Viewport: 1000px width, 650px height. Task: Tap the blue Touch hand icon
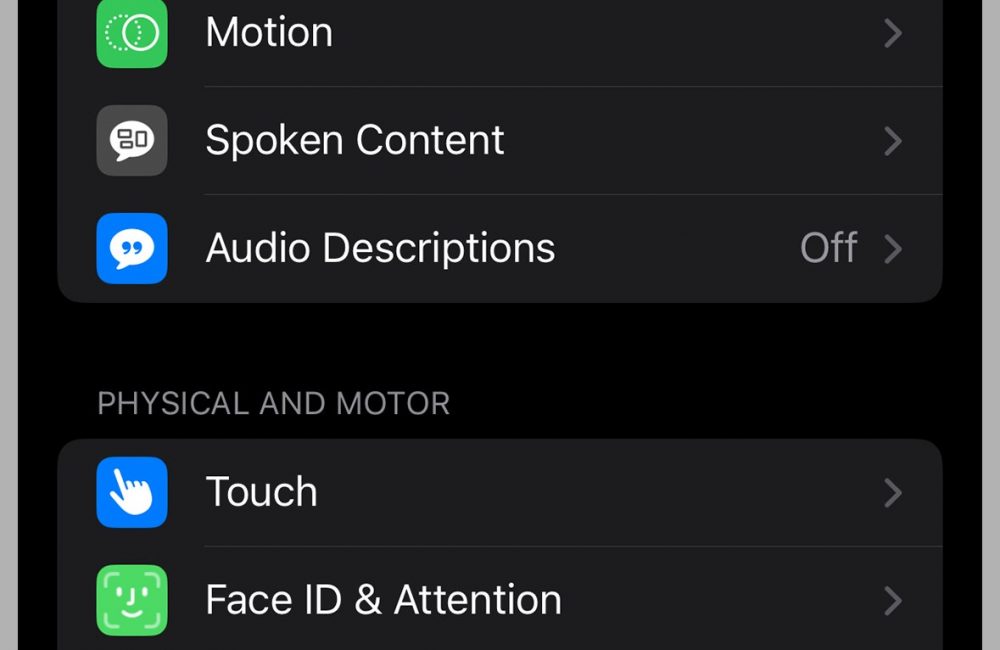pyautogui.click(x=132, y=492)
